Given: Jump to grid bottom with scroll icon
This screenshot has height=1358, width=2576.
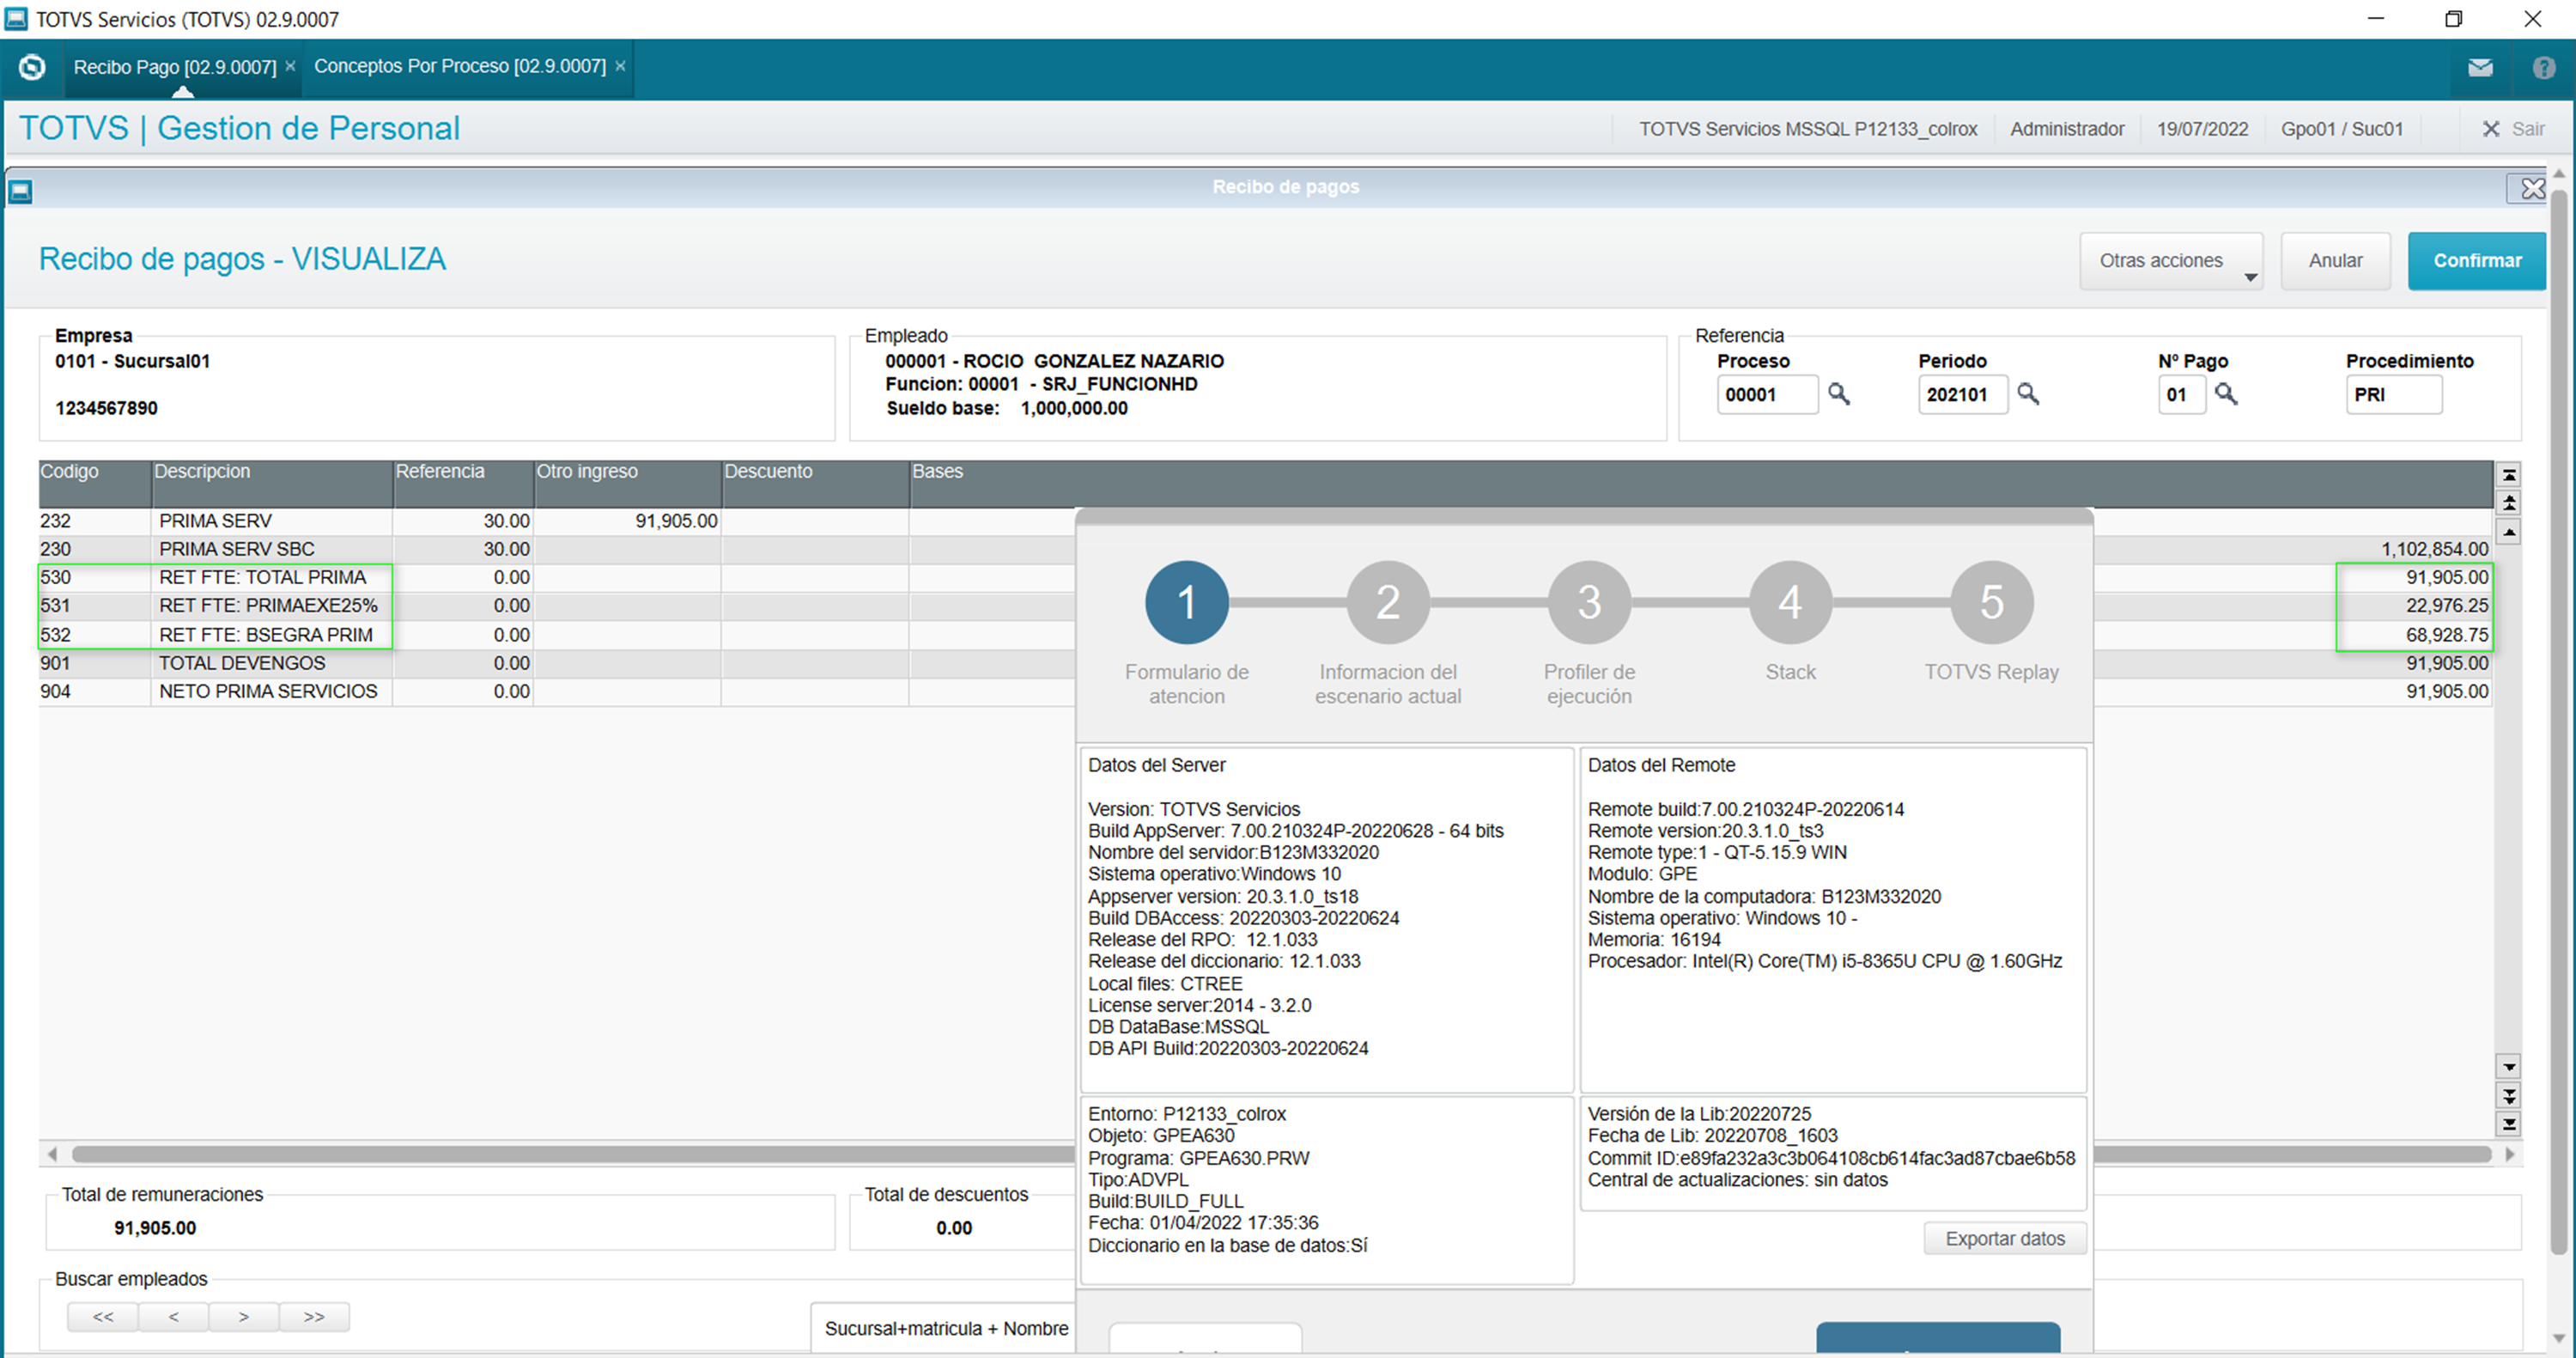Looking at the screenshot, I should (x=2508, y=1124).
